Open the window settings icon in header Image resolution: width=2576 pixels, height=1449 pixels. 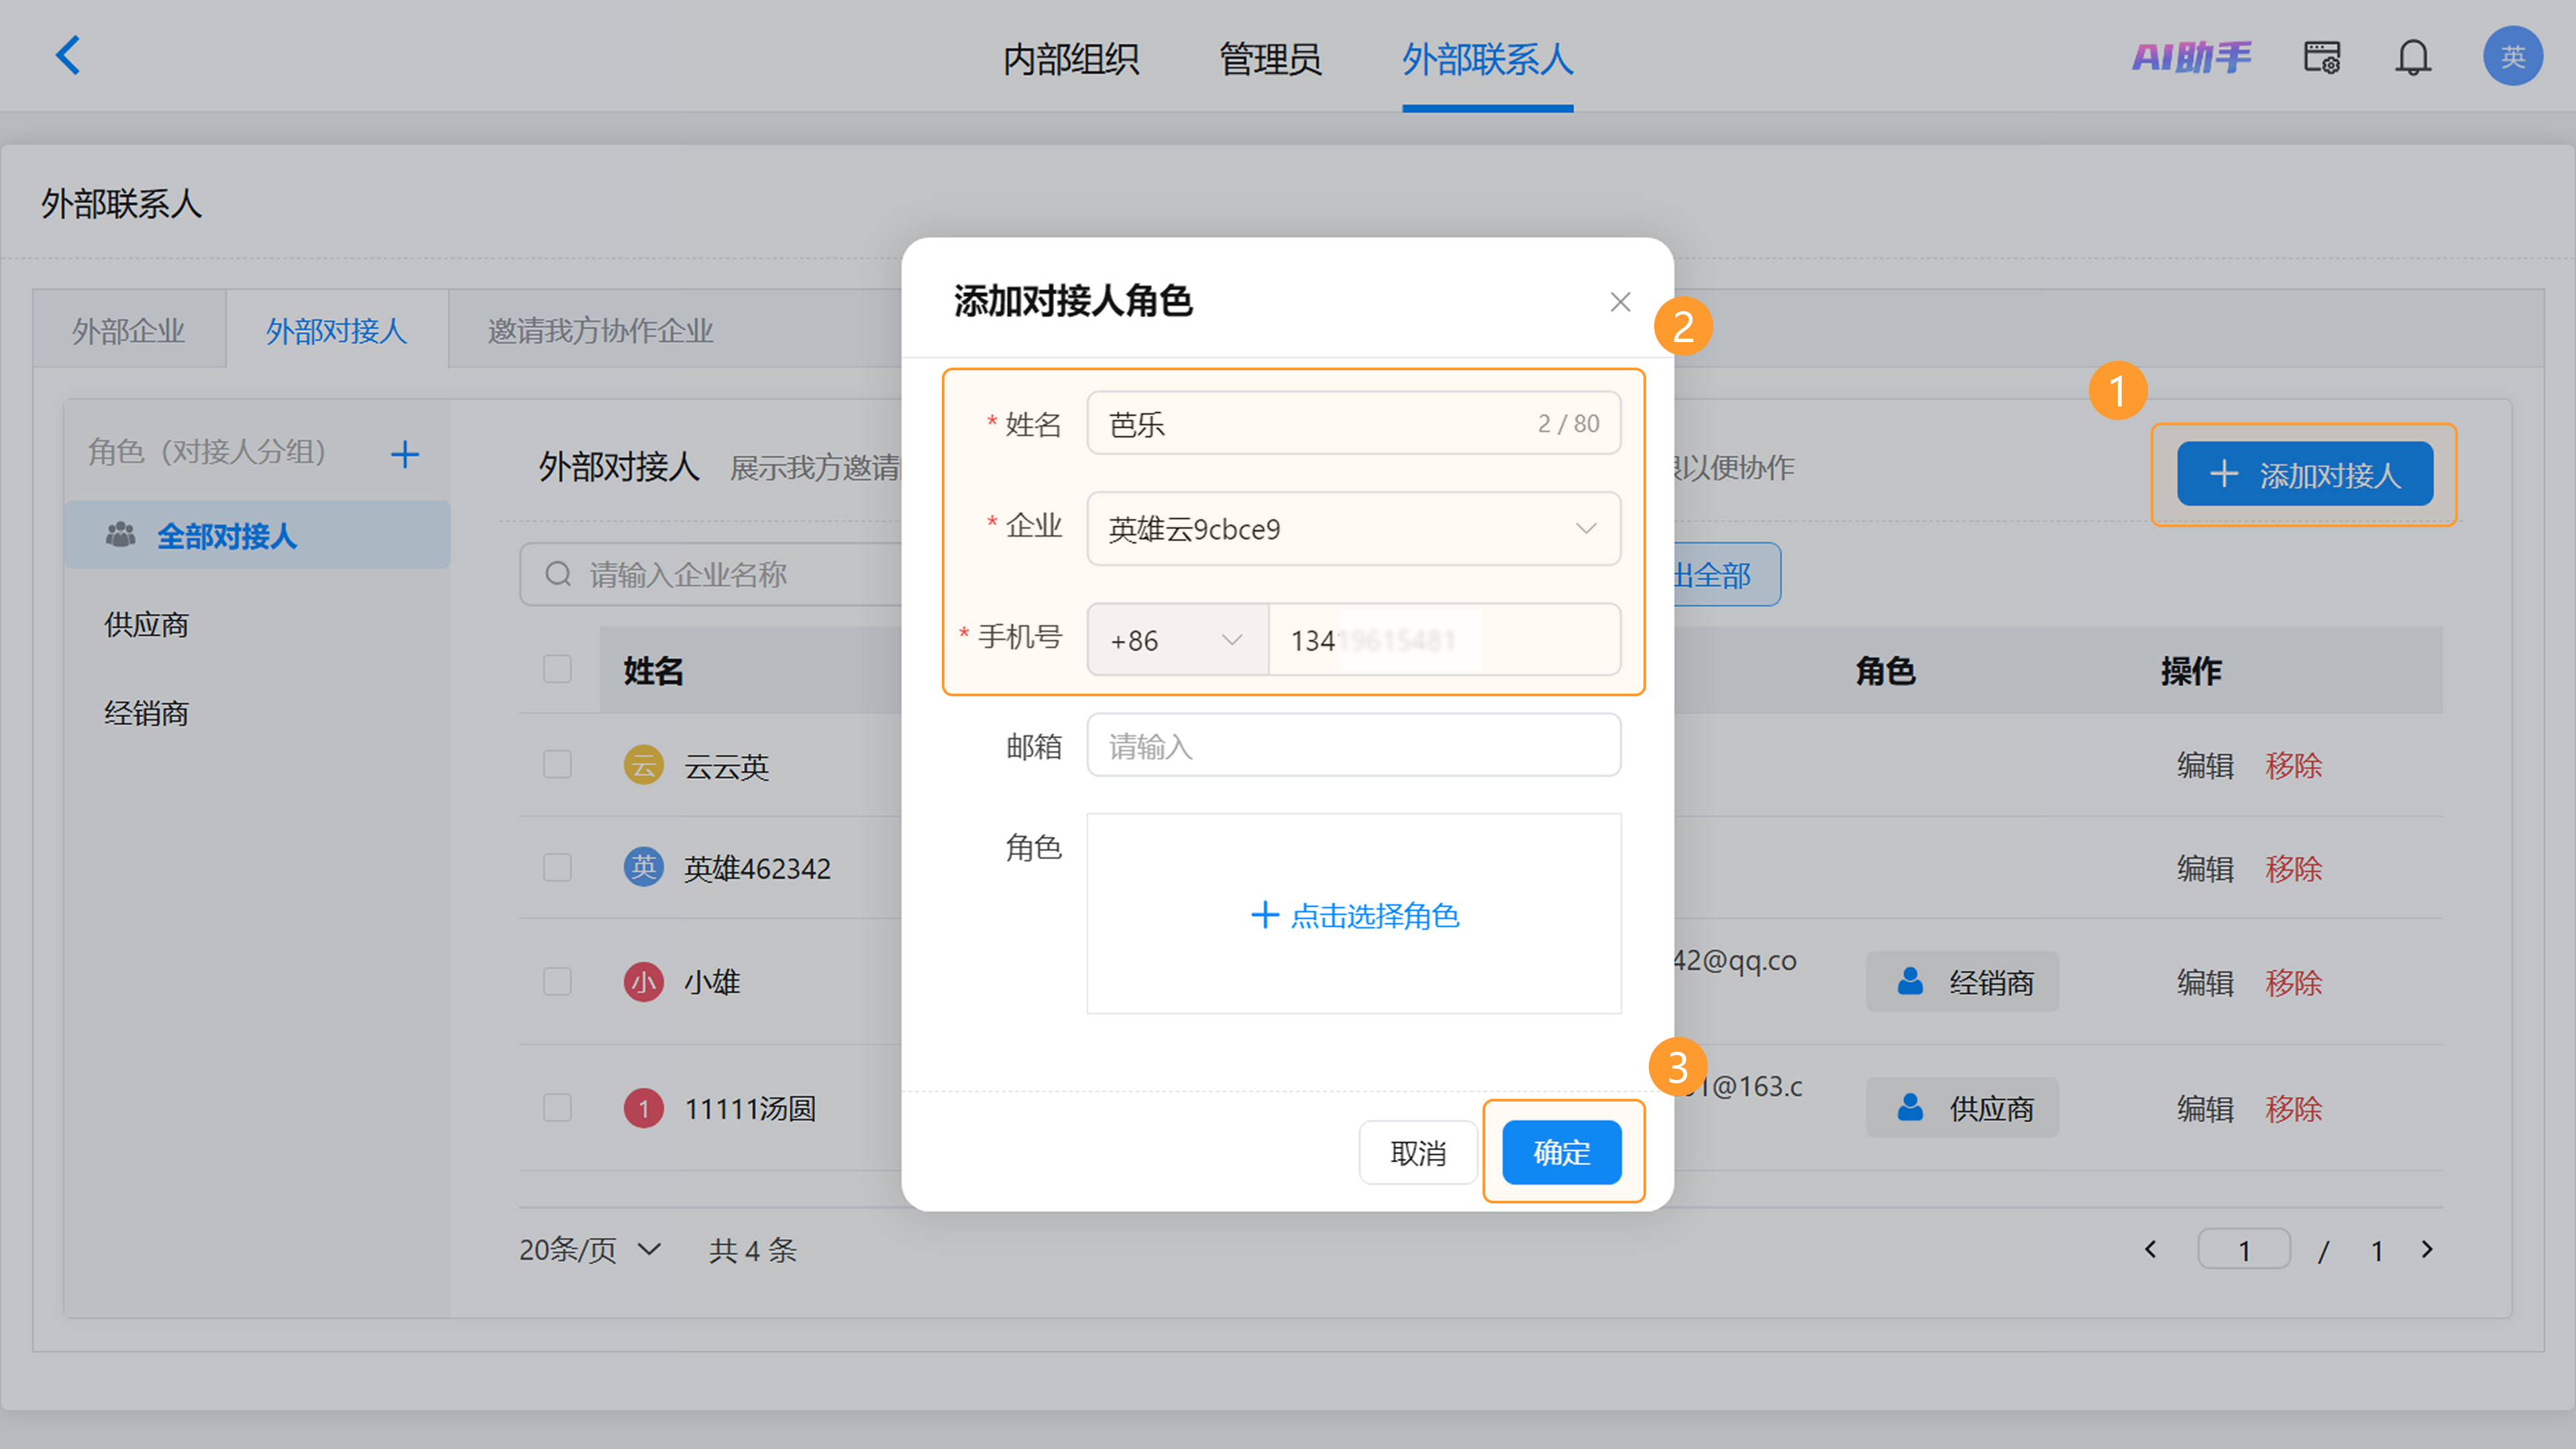click(2322, 57)
